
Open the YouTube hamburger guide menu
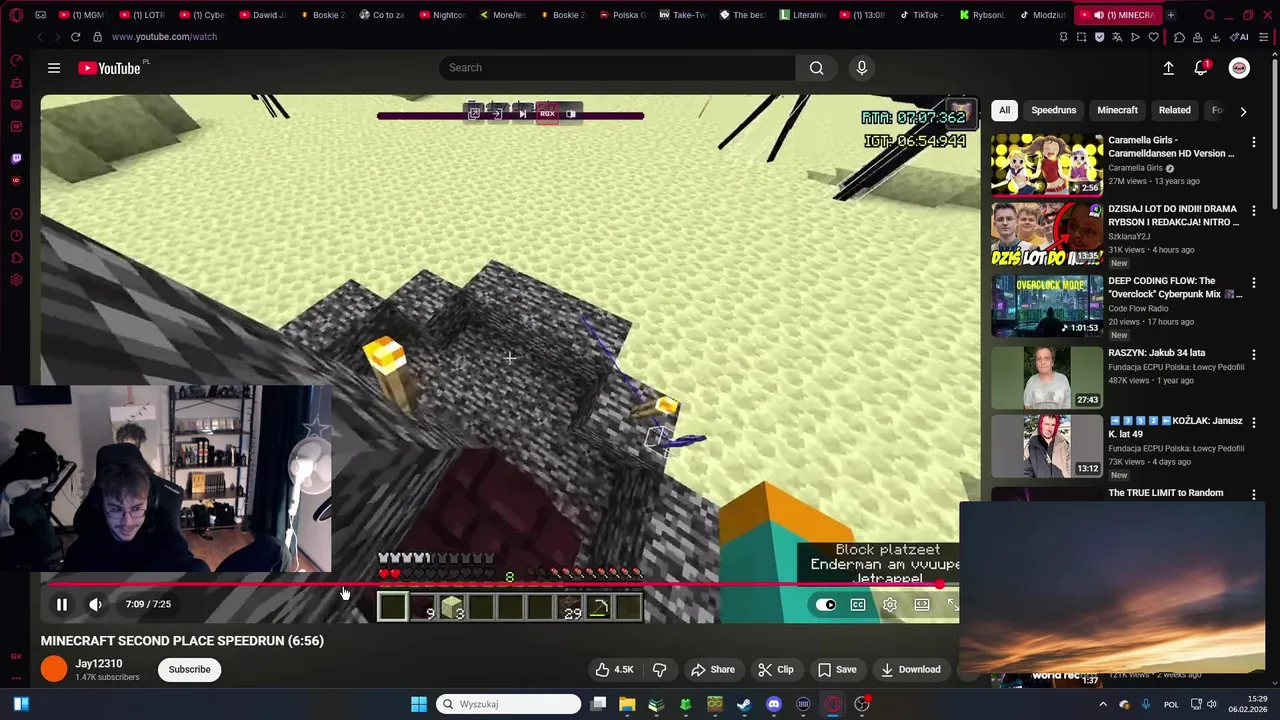(x=54, y=68)
